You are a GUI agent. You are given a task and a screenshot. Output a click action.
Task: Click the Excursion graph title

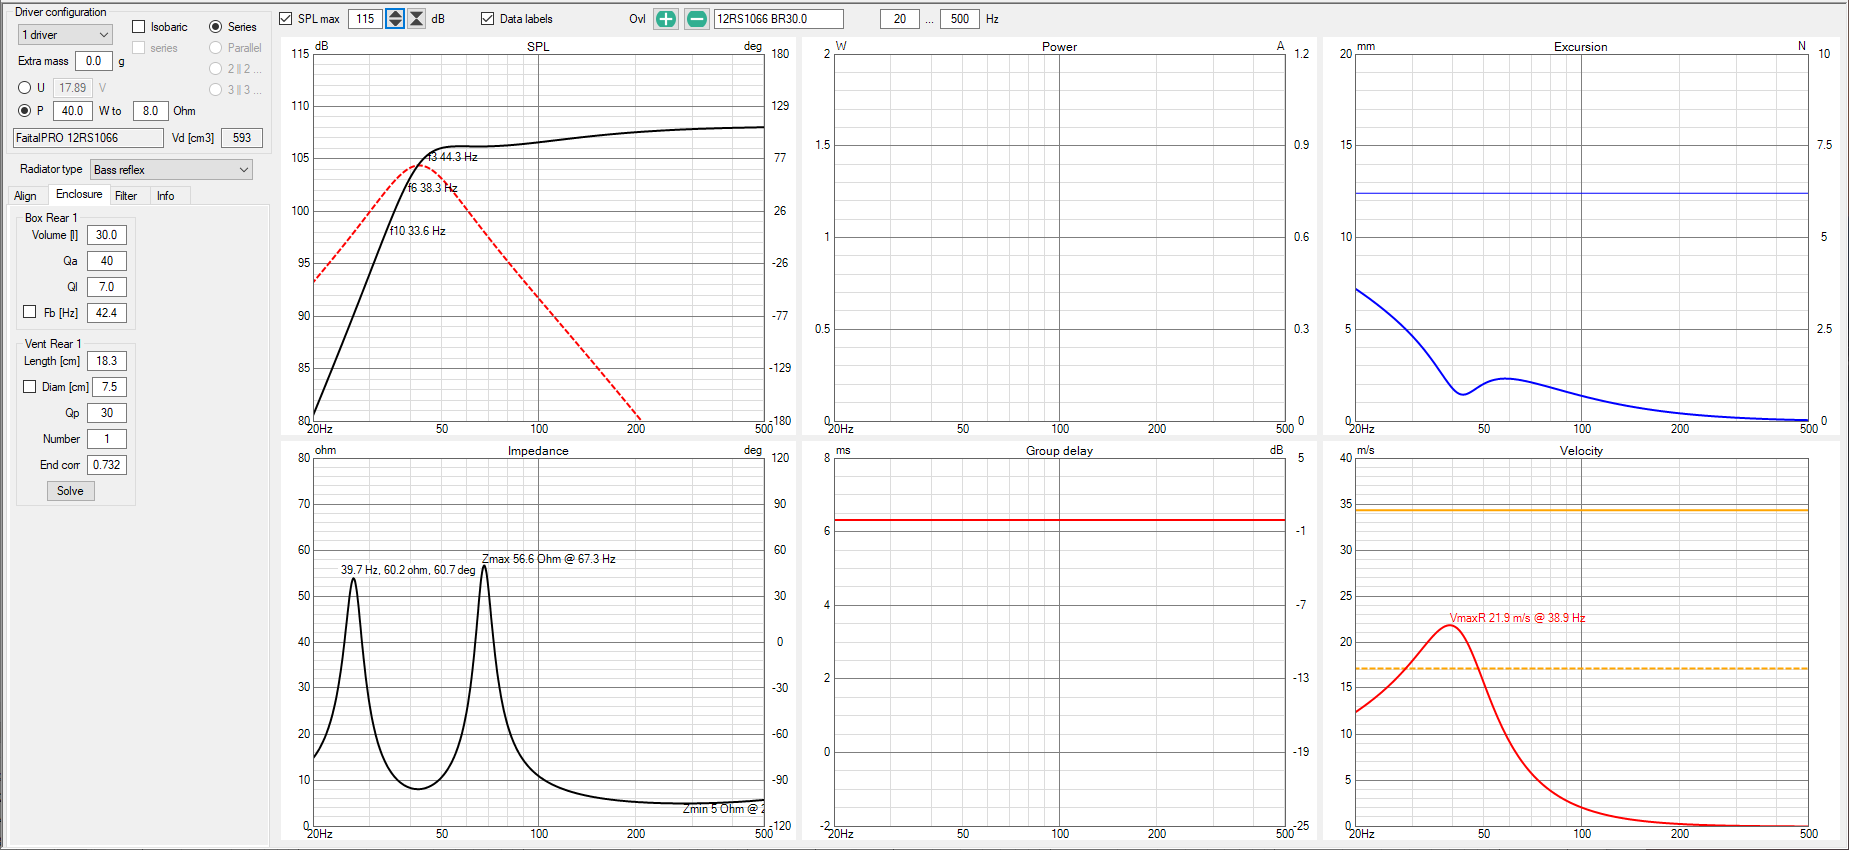[1581, 47]
